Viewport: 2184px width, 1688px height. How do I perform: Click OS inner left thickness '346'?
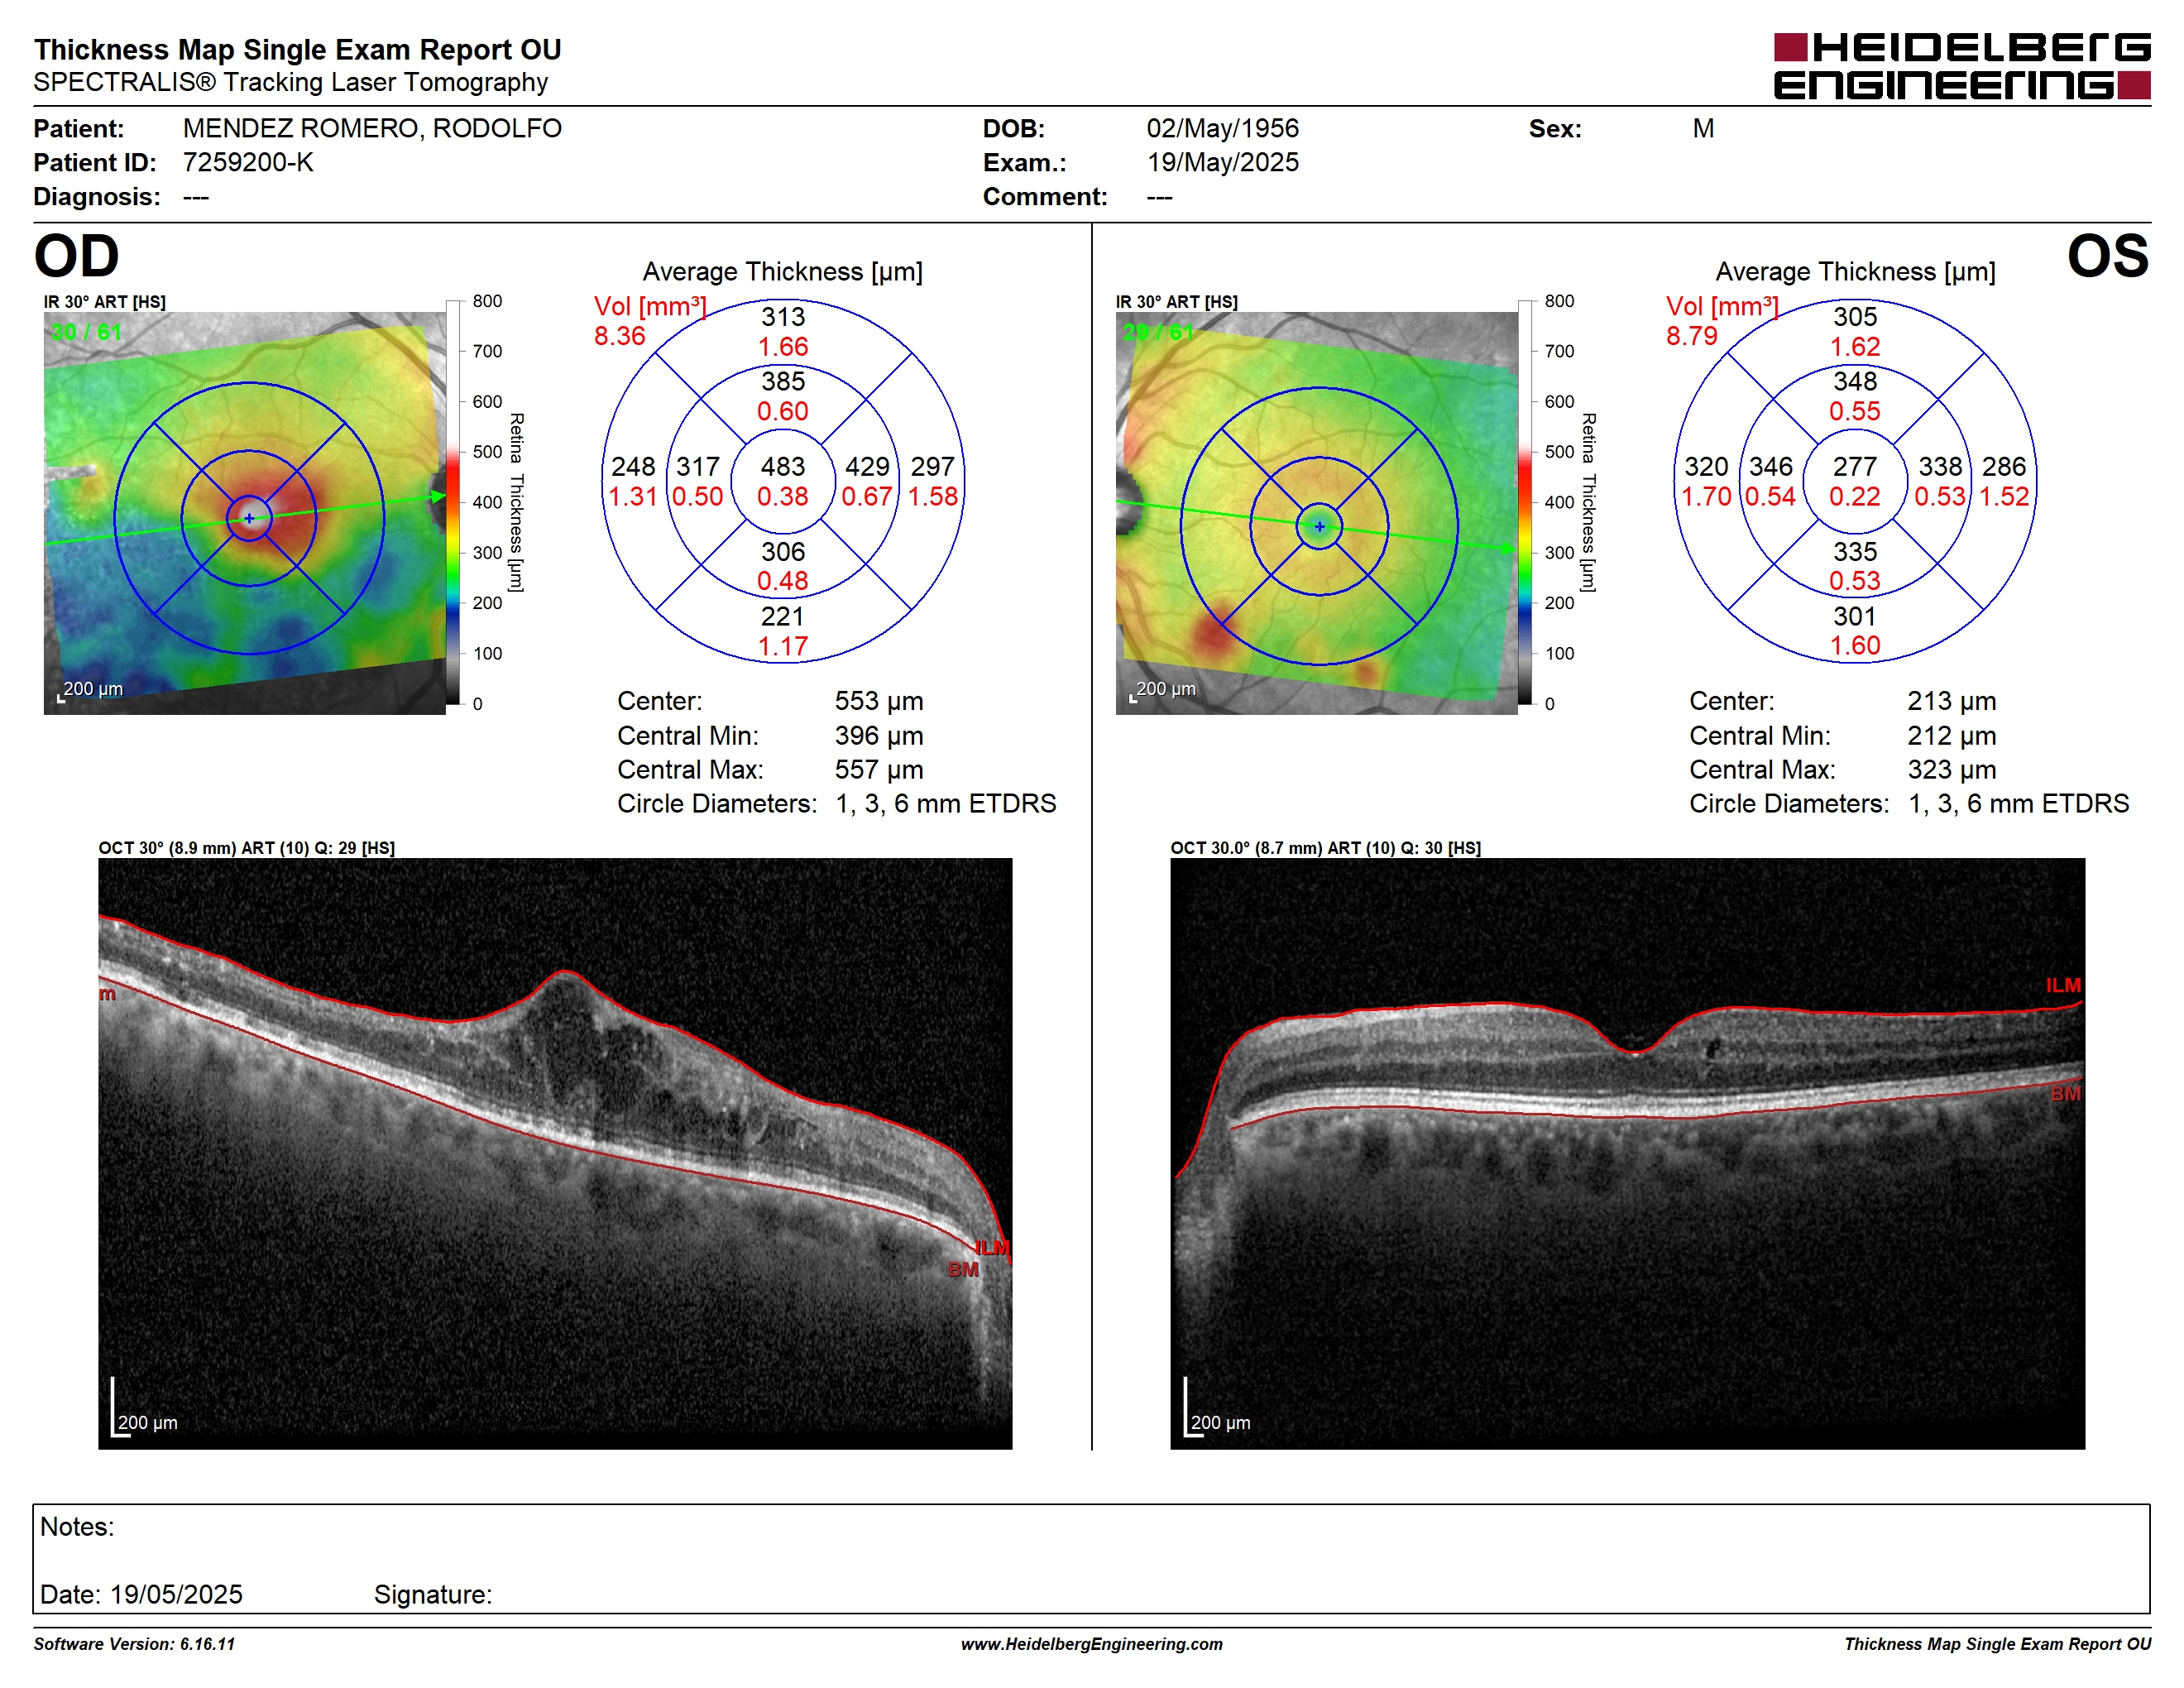tap(1770, 467)
